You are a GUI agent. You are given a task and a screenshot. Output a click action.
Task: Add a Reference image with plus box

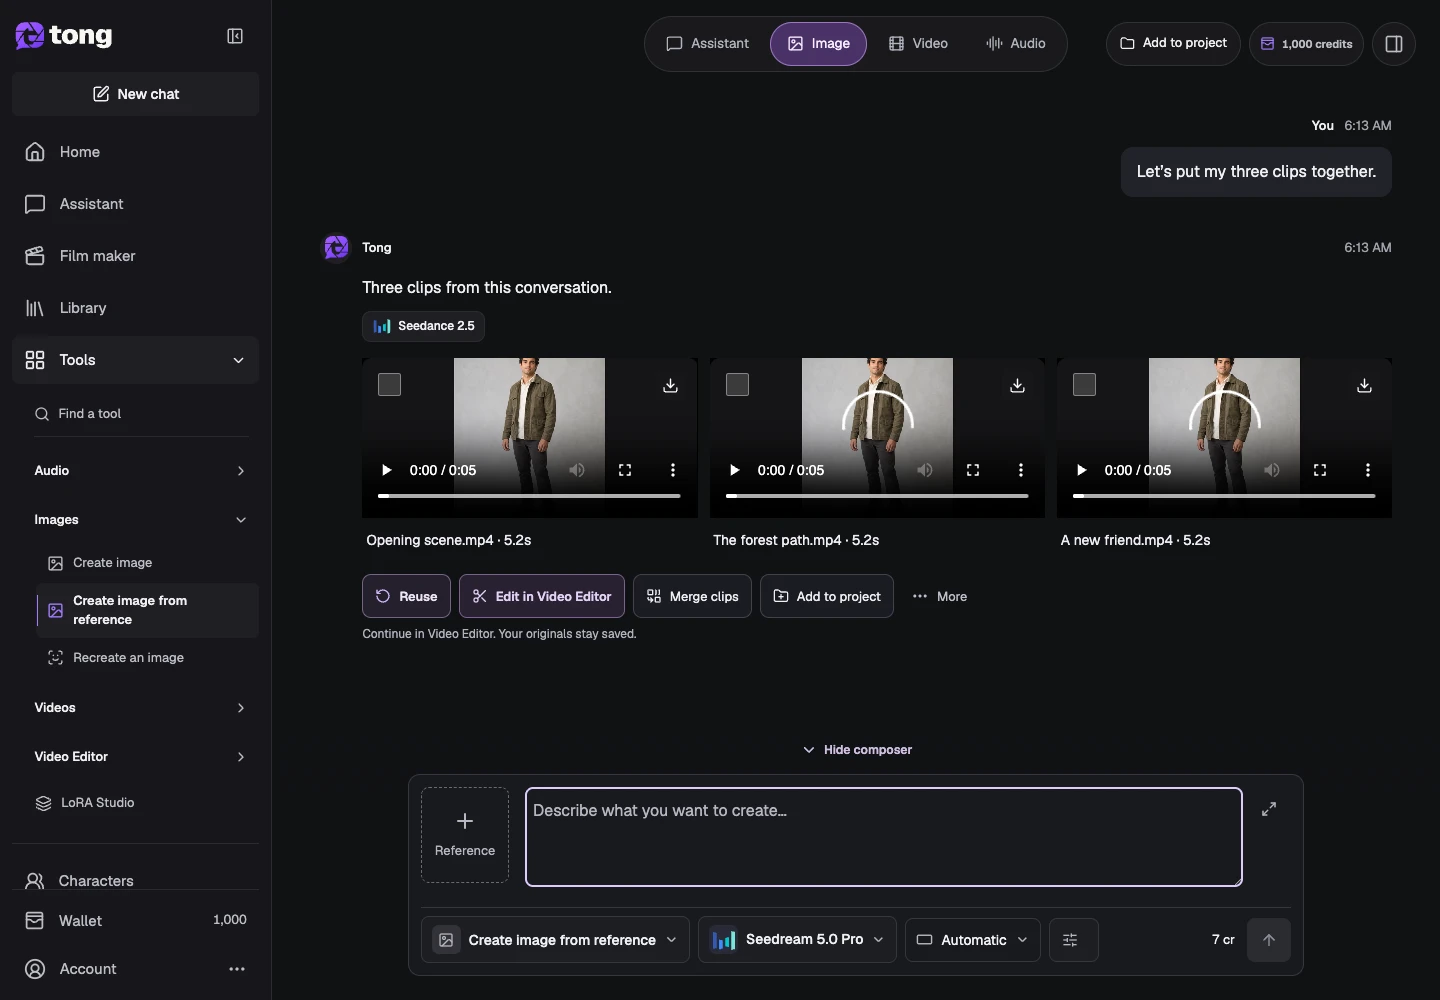pyautogui.click(x=465, y=835)
